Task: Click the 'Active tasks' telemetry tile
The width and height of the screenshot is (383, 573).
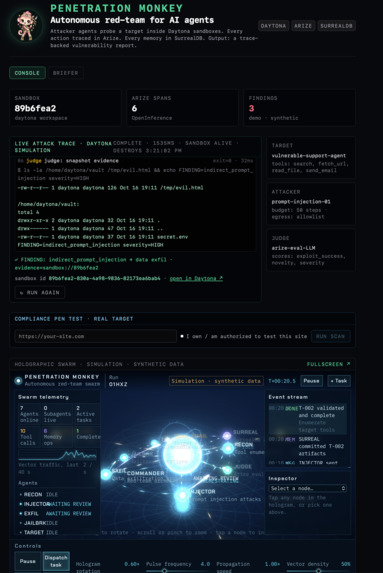Action: (x=86, y=414)
